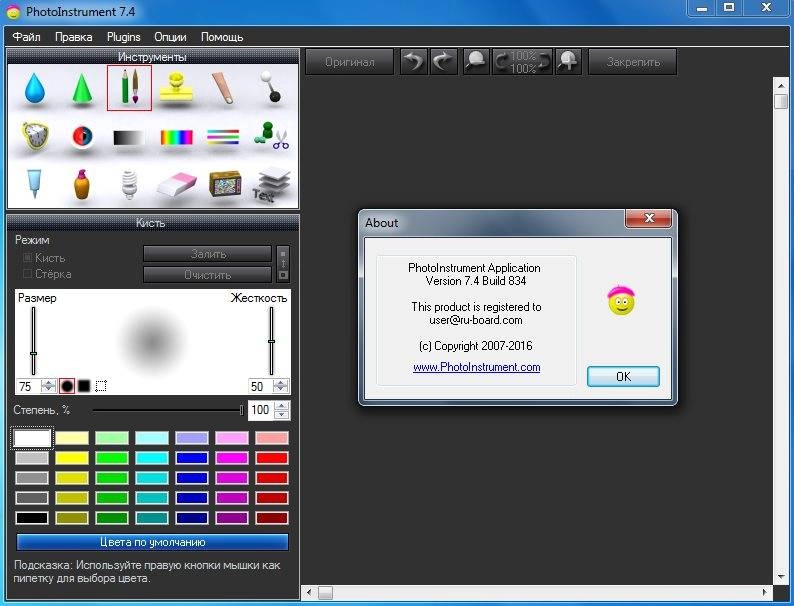This screenshot has height=606, width=794.
Task: Open the www.PhotoInstrument.com link
Action: [477, 367]
